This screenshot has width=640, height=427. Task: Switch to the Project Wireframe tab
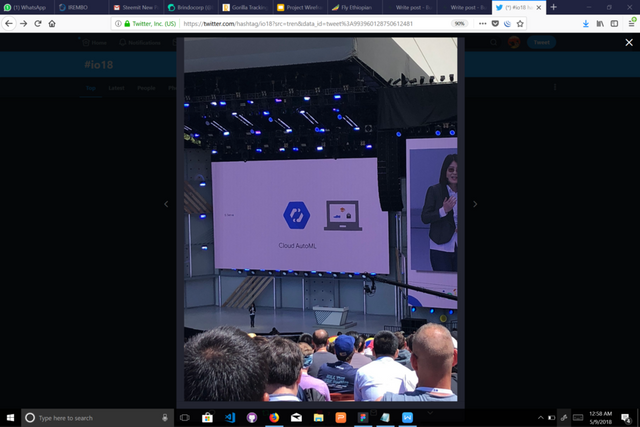[x=300, y=7]
